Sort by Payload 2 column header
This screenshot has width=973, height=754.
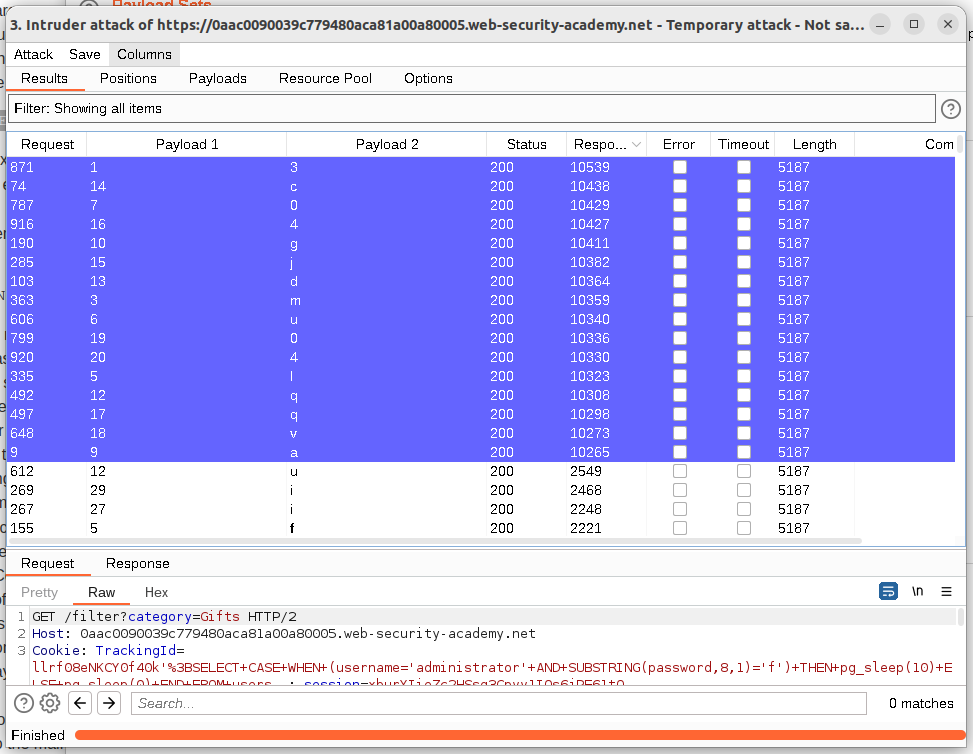coord(387,145)
